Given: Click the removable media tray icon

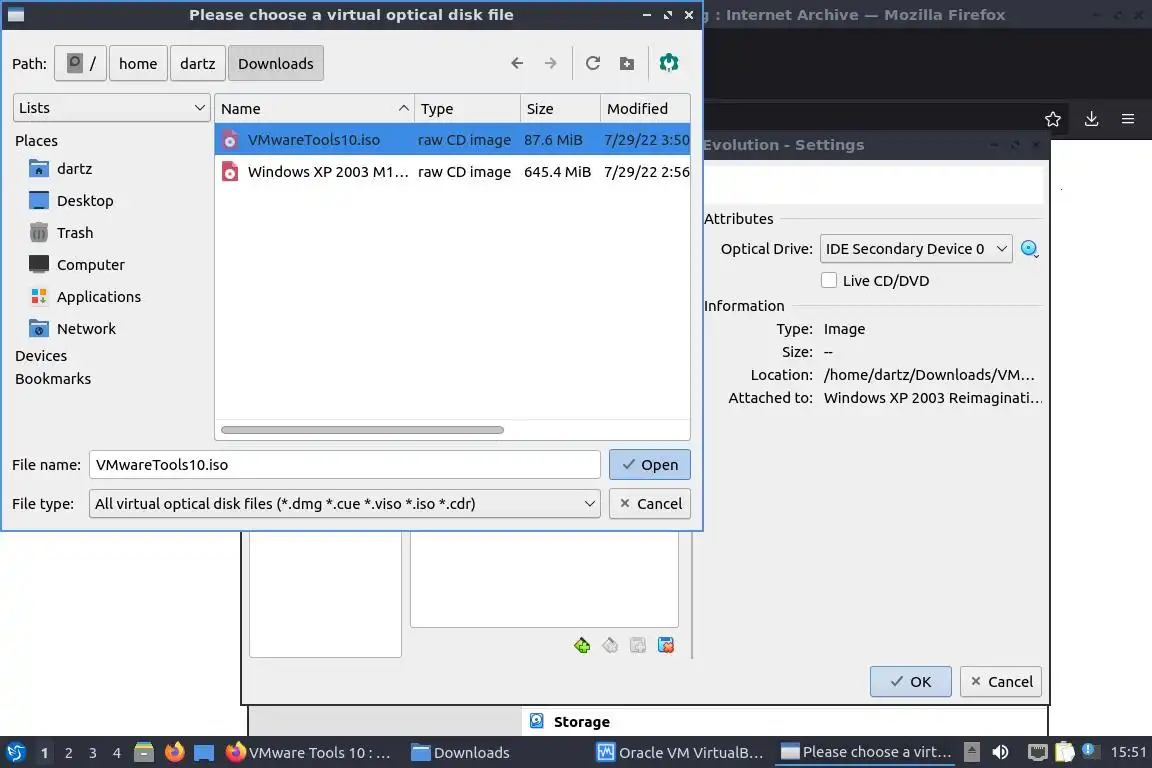Looking at the screenshot, I should point(971,752).
